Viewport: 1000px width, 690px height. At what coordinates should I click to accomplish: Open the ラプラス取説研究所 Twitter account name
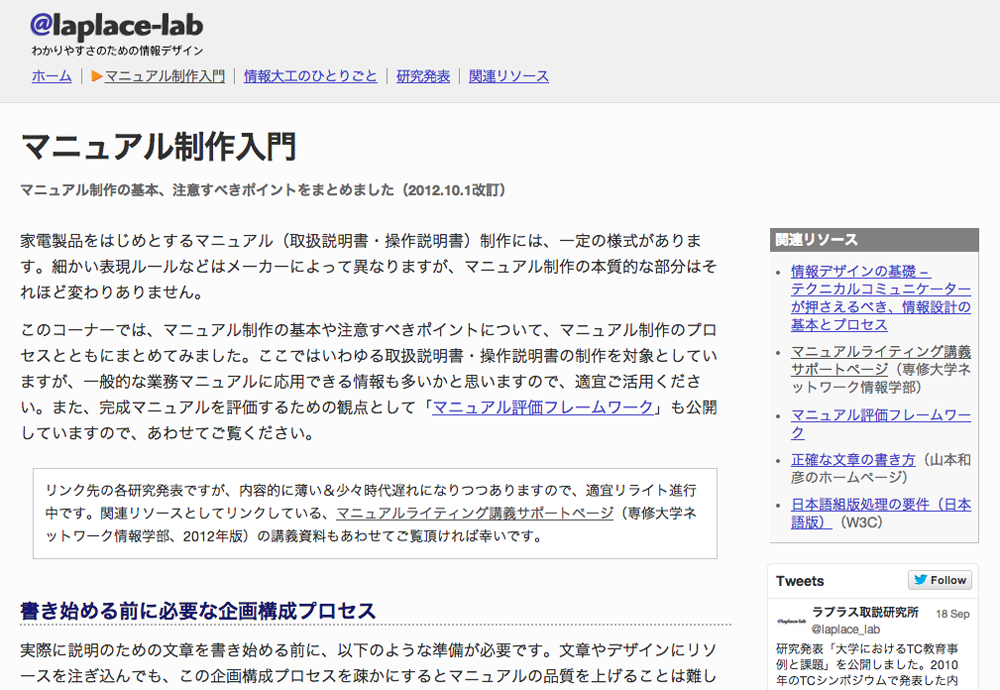[865, 612]
